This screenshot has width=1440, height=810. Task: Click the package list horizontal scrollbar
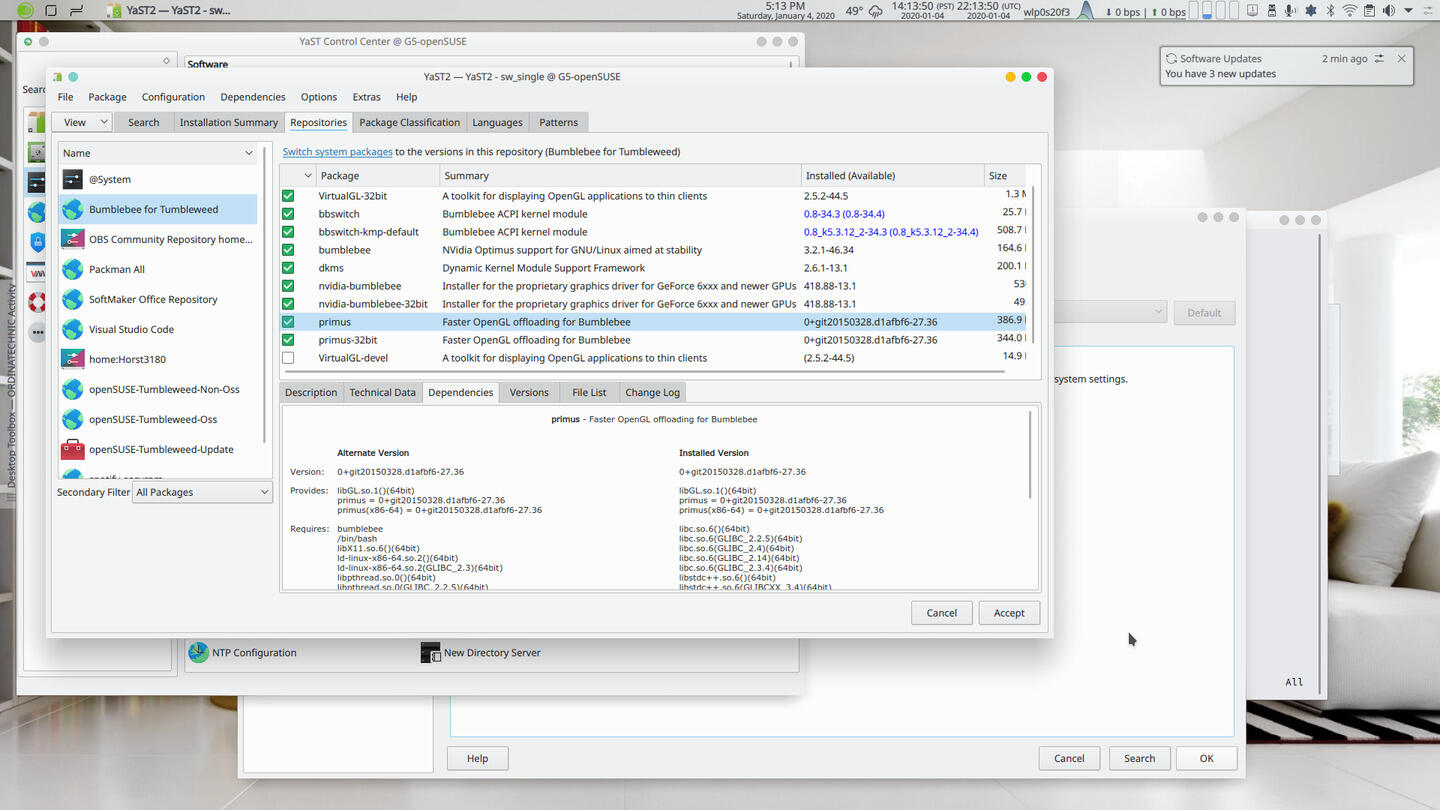pos(643,372)
